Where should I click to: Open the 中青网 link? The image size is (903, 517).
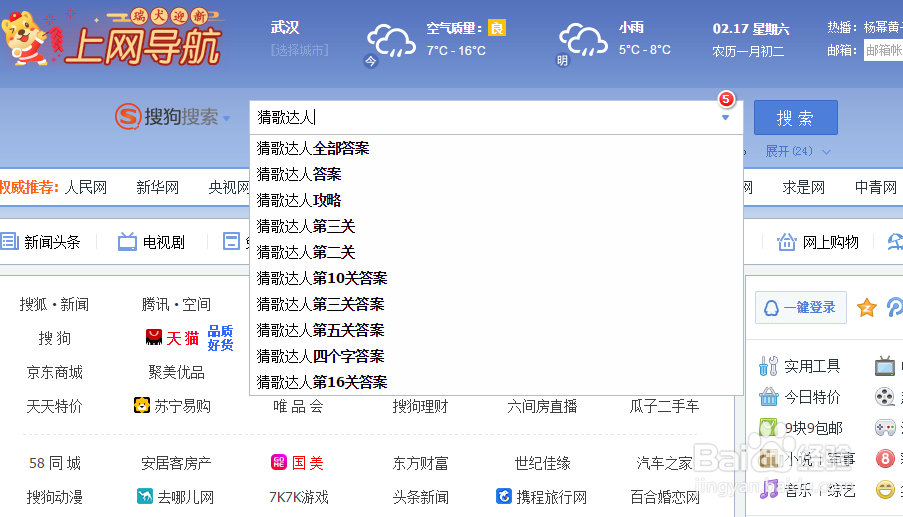pyautogui.click(x=876, y=187)
